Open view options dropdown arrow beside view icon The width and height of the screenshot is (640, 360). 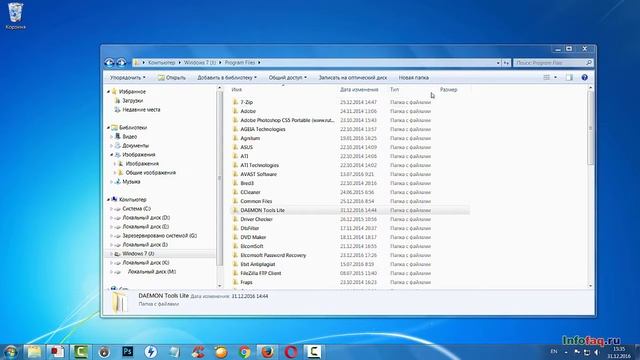pos(555,78)
